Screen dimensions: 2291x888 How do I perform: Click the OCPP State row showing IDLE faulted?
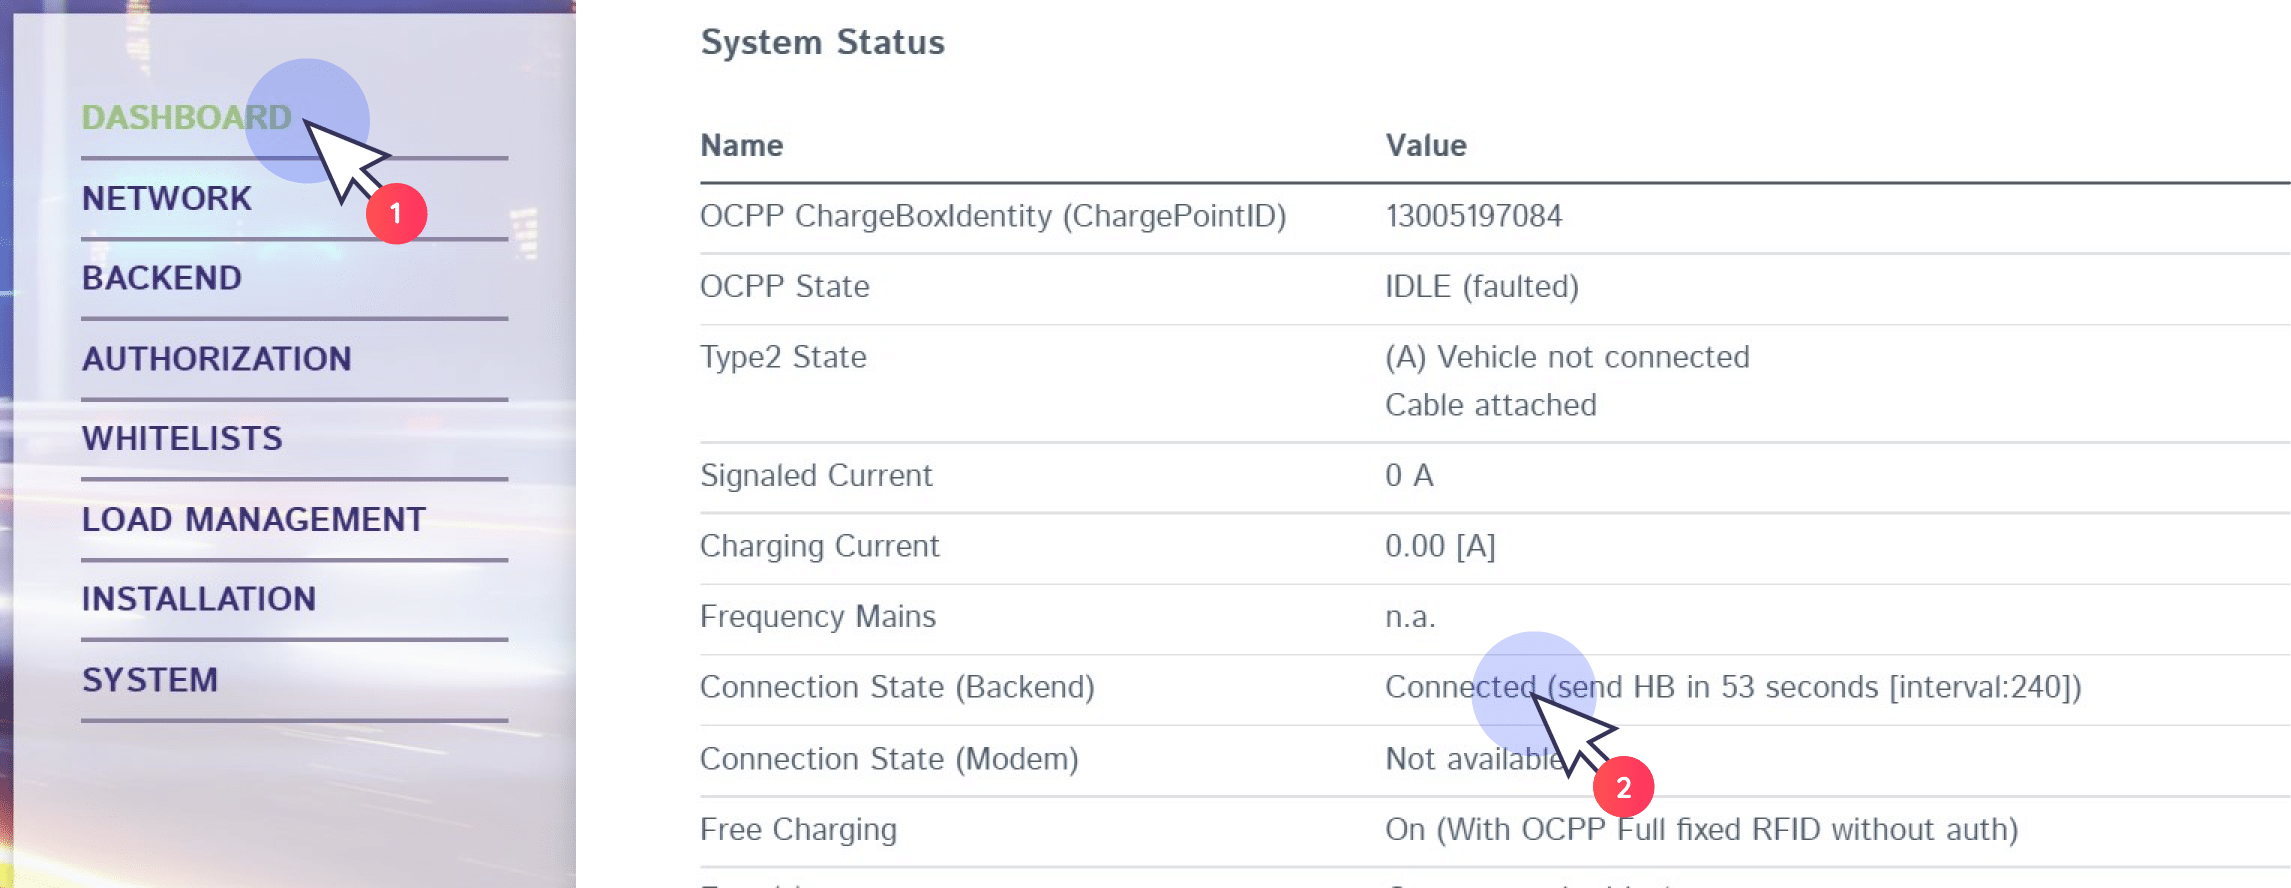click(x=1480, y=287)
